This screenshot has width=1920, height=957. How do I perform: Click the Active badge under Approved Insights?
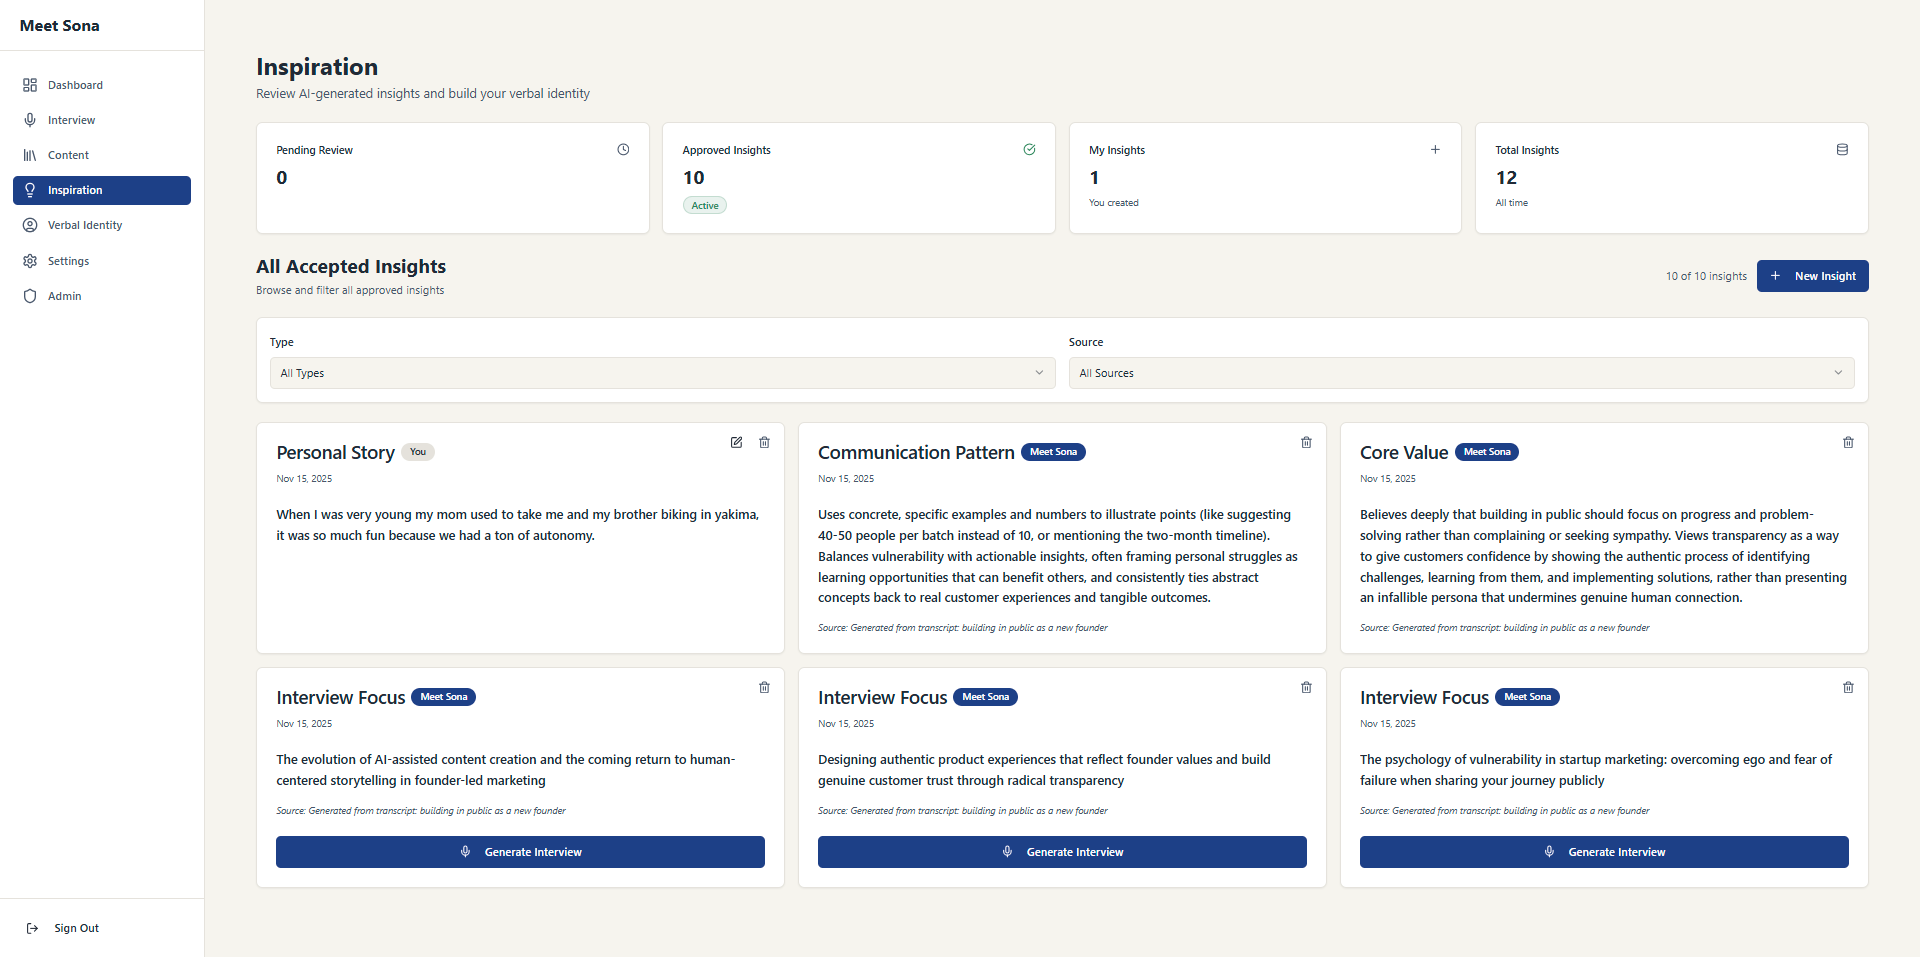(x=705, y=206)
